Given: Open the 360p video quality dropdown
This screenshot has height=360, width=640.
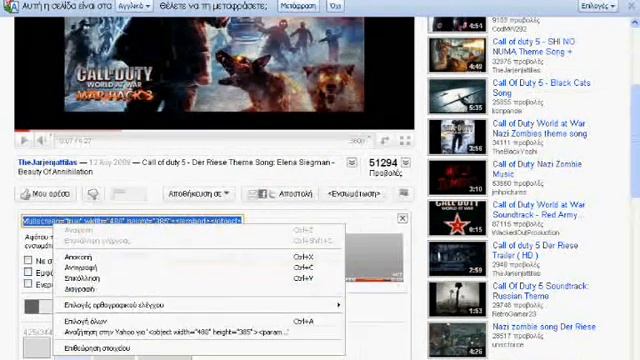Looking at the screenshot, I should coord(359,141).
